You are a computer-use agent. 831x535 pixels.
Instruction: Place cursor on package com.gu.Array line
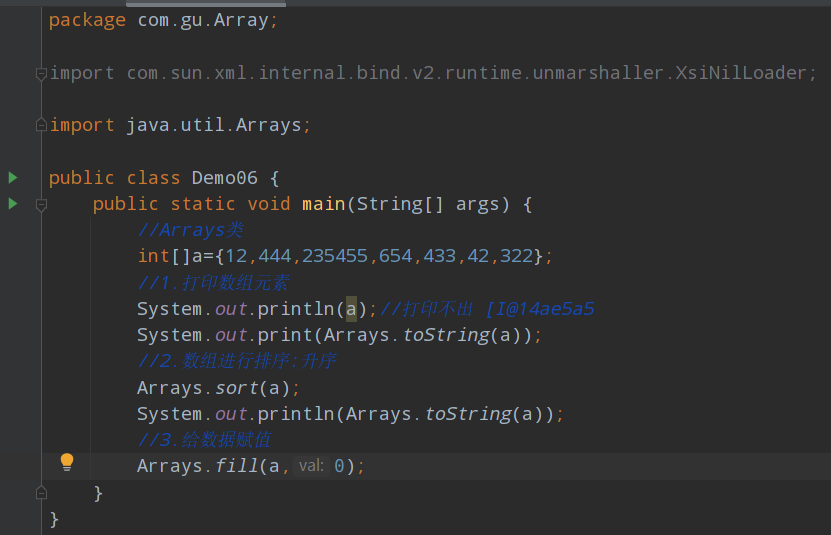tap(163, 21)
